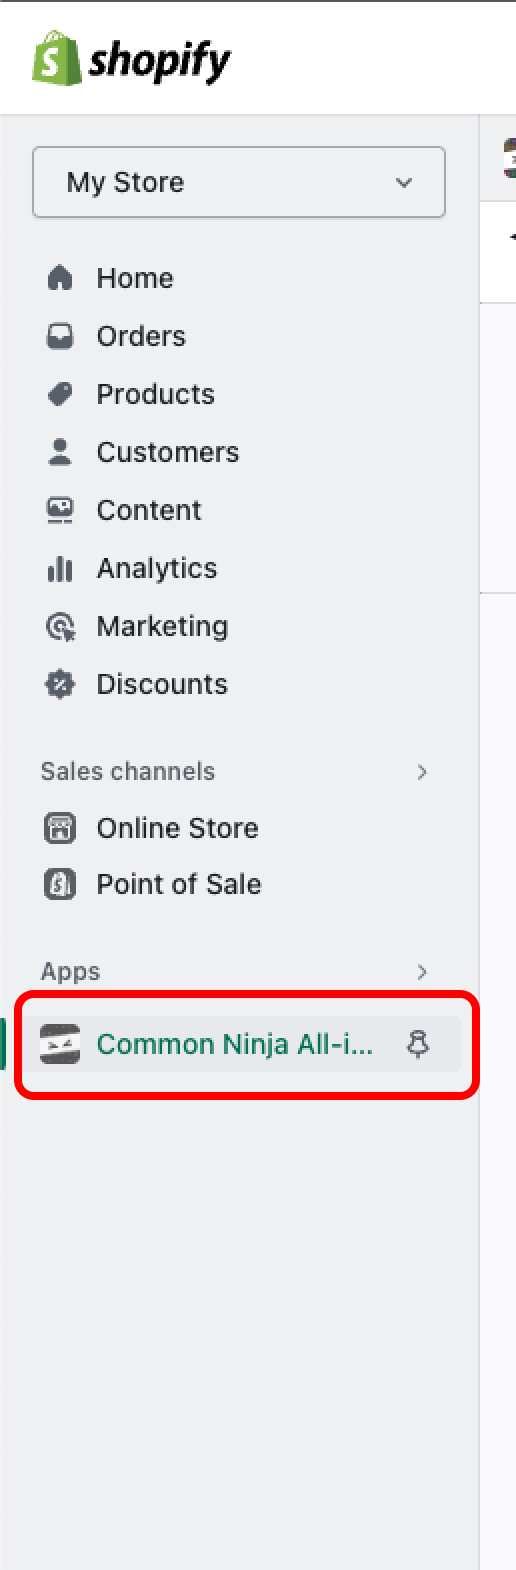This screenshot has width=516, height=1570.
Task: Click the Online Store storefront icon
Action: tap(60, 828)
